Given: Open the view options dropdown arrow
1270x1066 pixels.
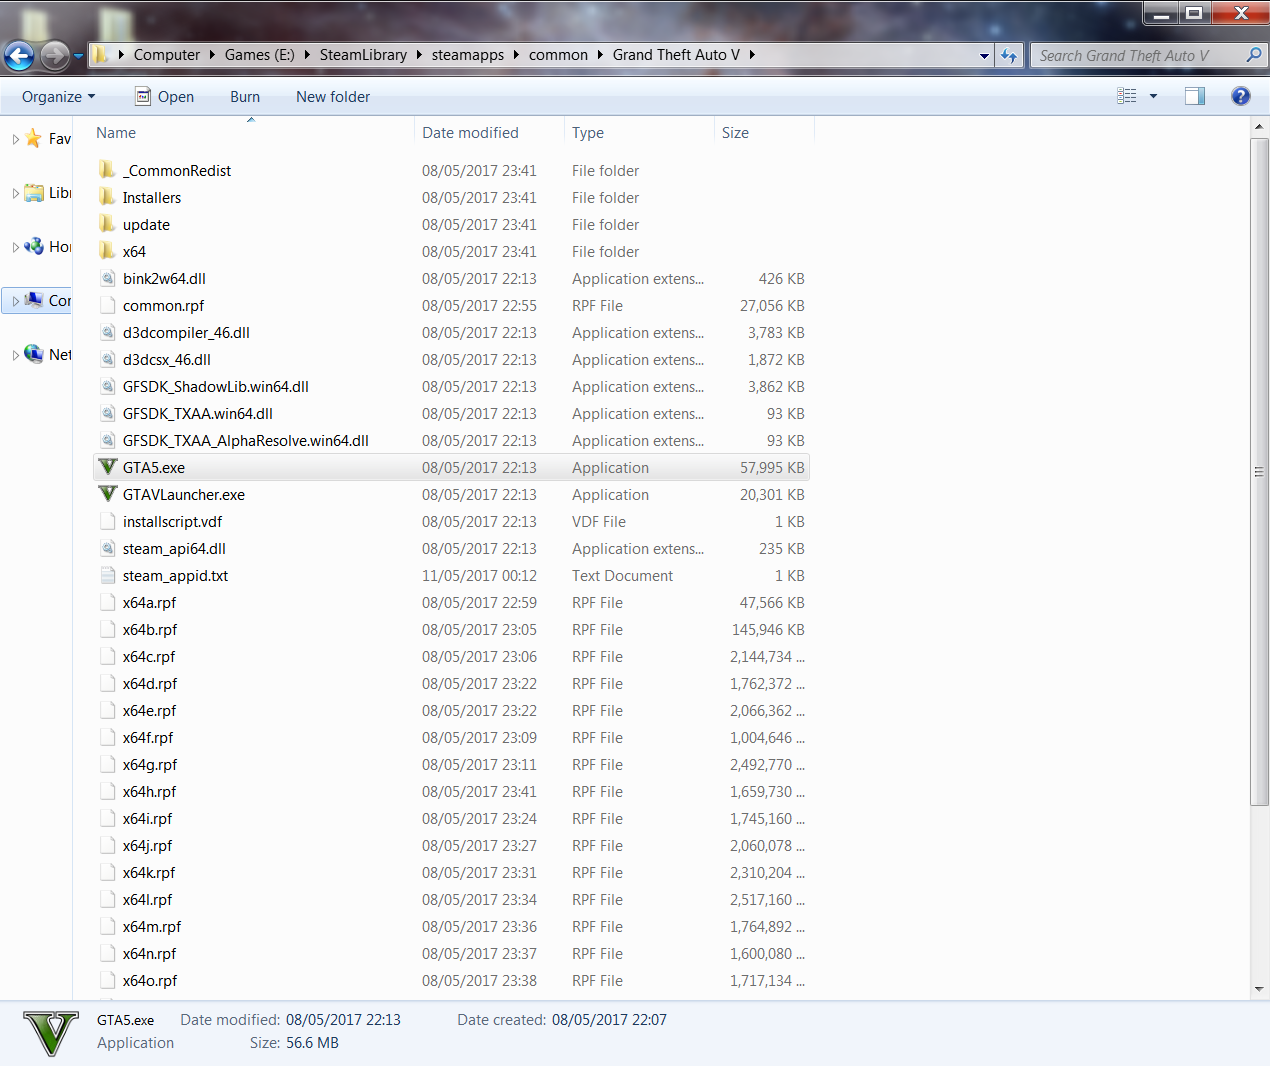Looking at the screenshot, I should (1153, 96).
